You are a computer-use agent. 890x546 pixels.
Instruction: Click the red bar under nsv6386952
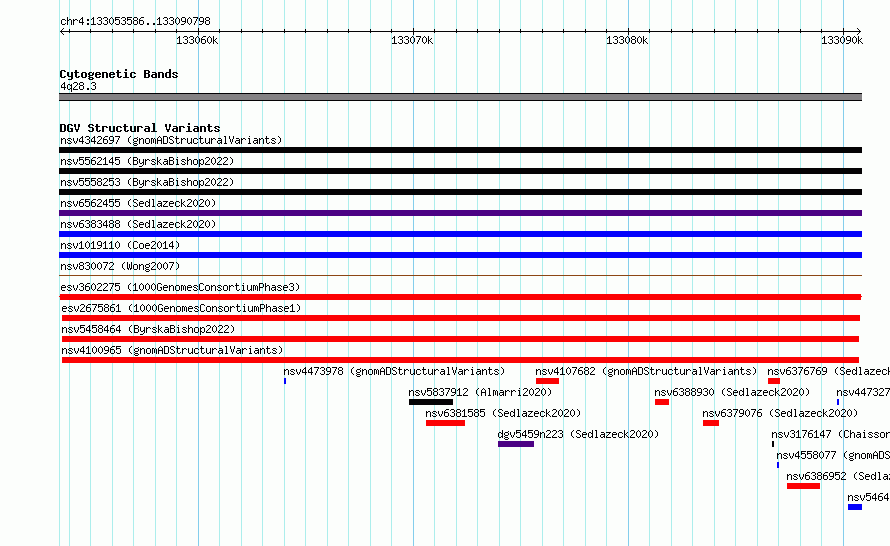point(803,486)
